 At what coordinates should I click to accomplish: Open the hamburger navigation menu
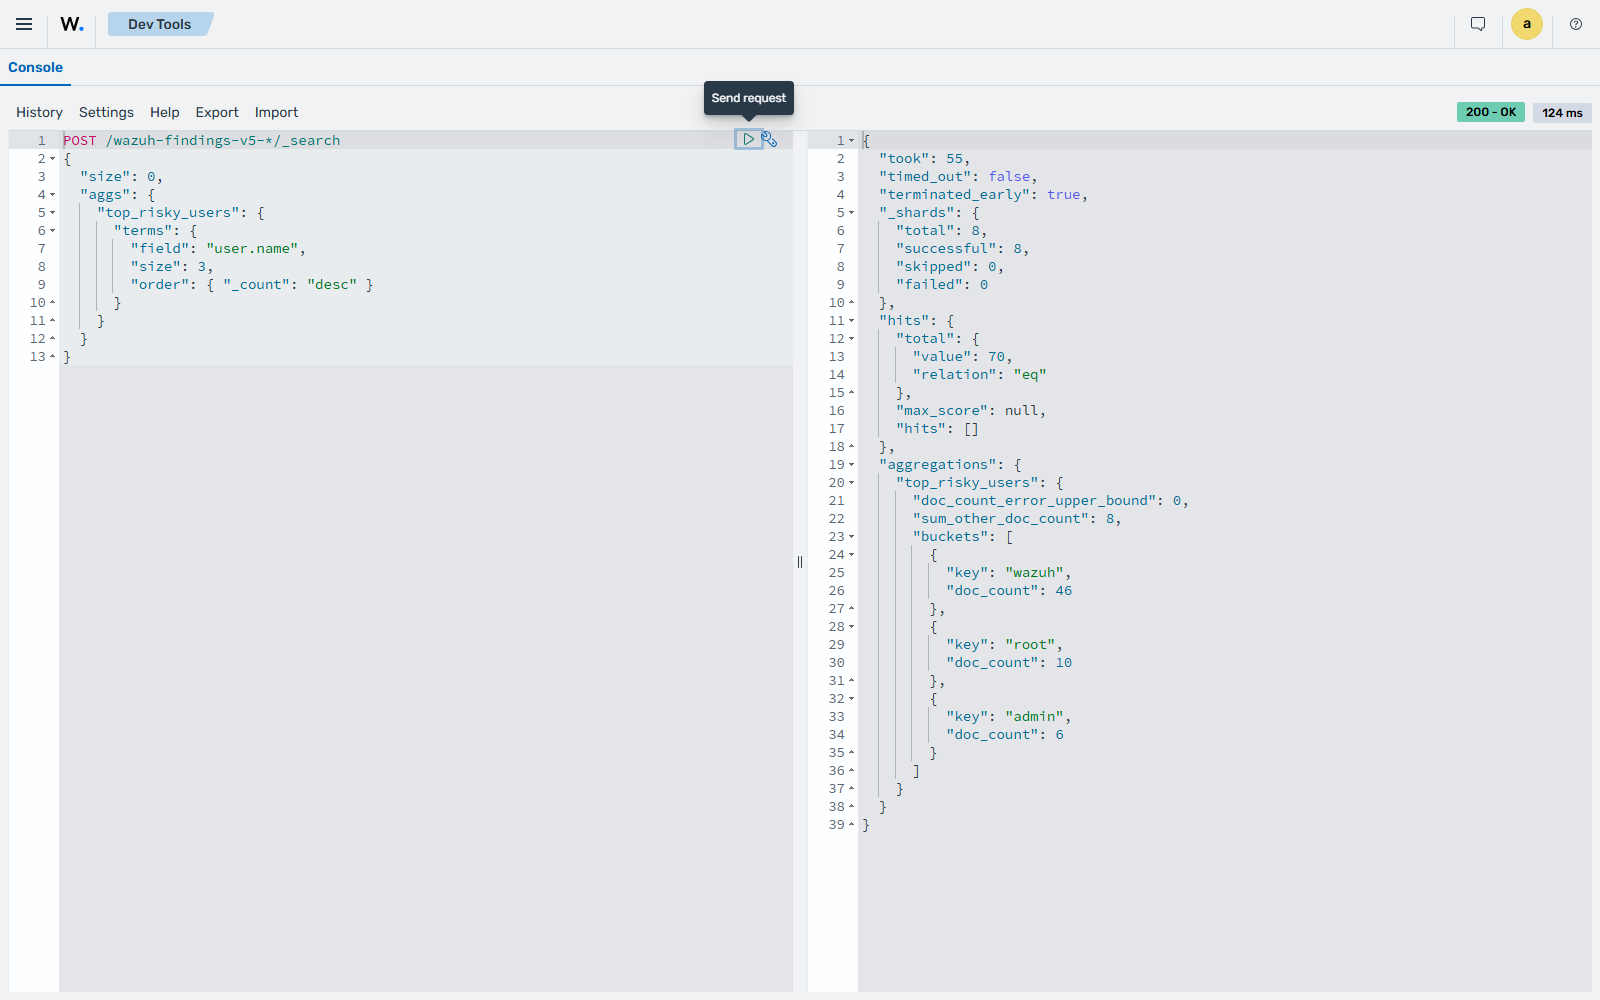click(x=24, y=24)
